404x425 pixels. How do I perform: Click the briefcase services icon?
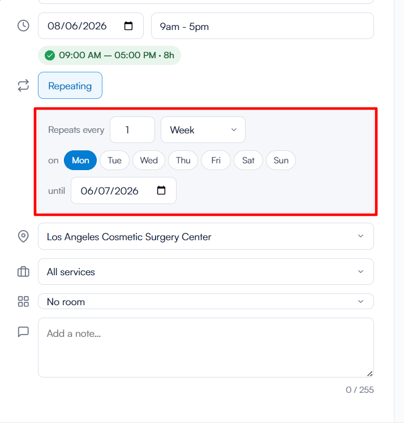tap(23, 272)
